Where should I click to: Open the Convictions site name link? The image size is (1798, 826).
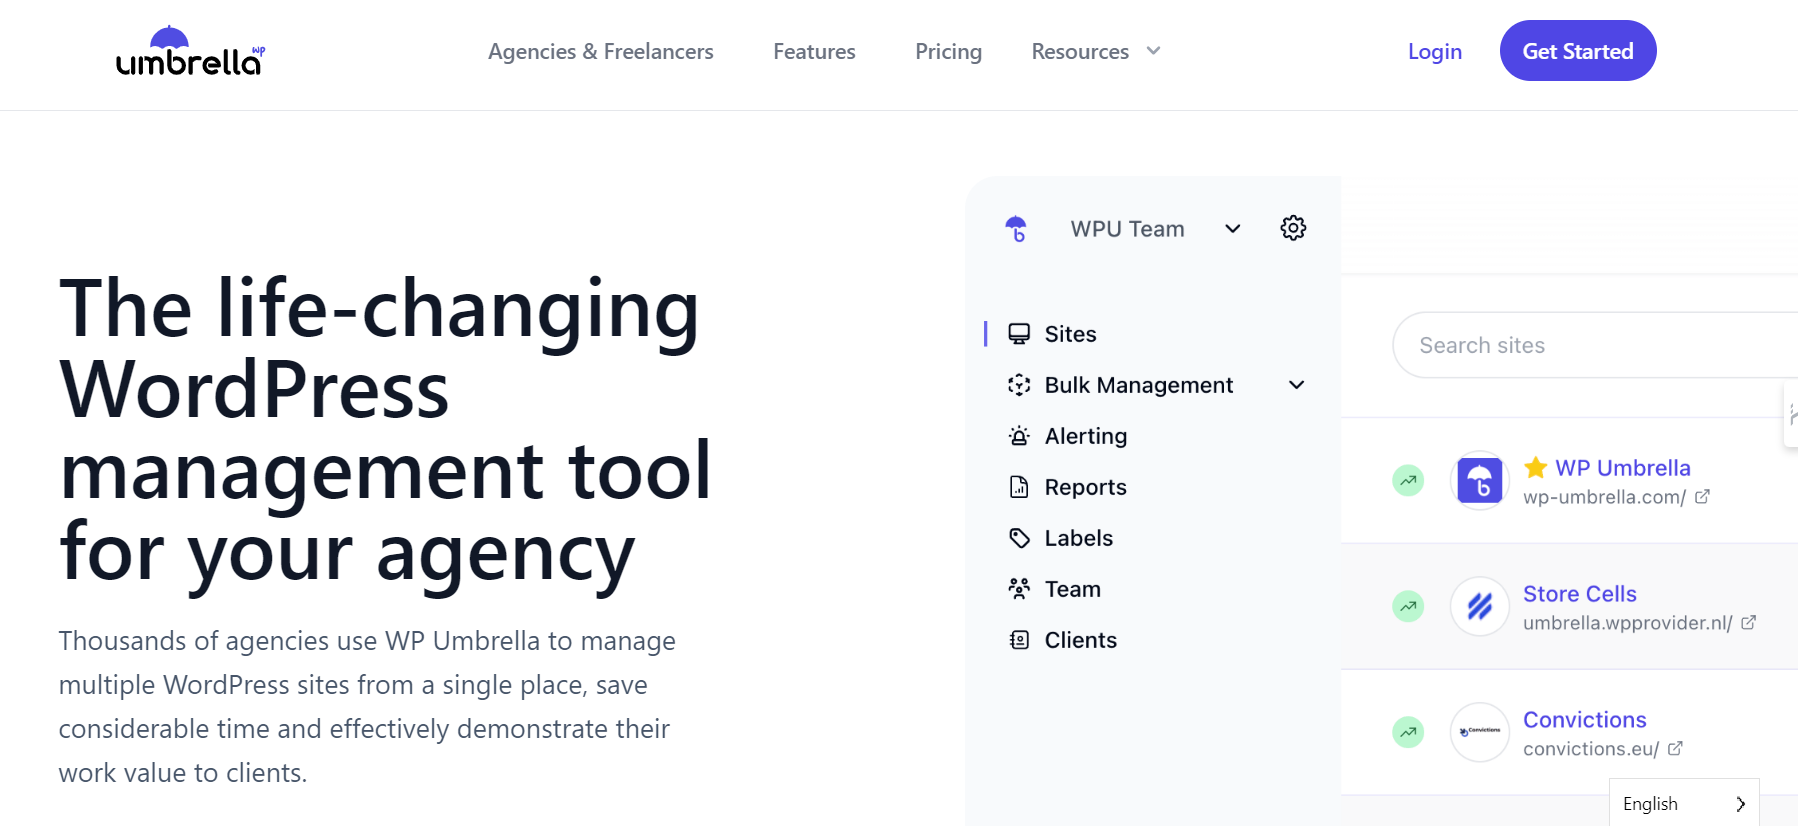point(1585,719)
